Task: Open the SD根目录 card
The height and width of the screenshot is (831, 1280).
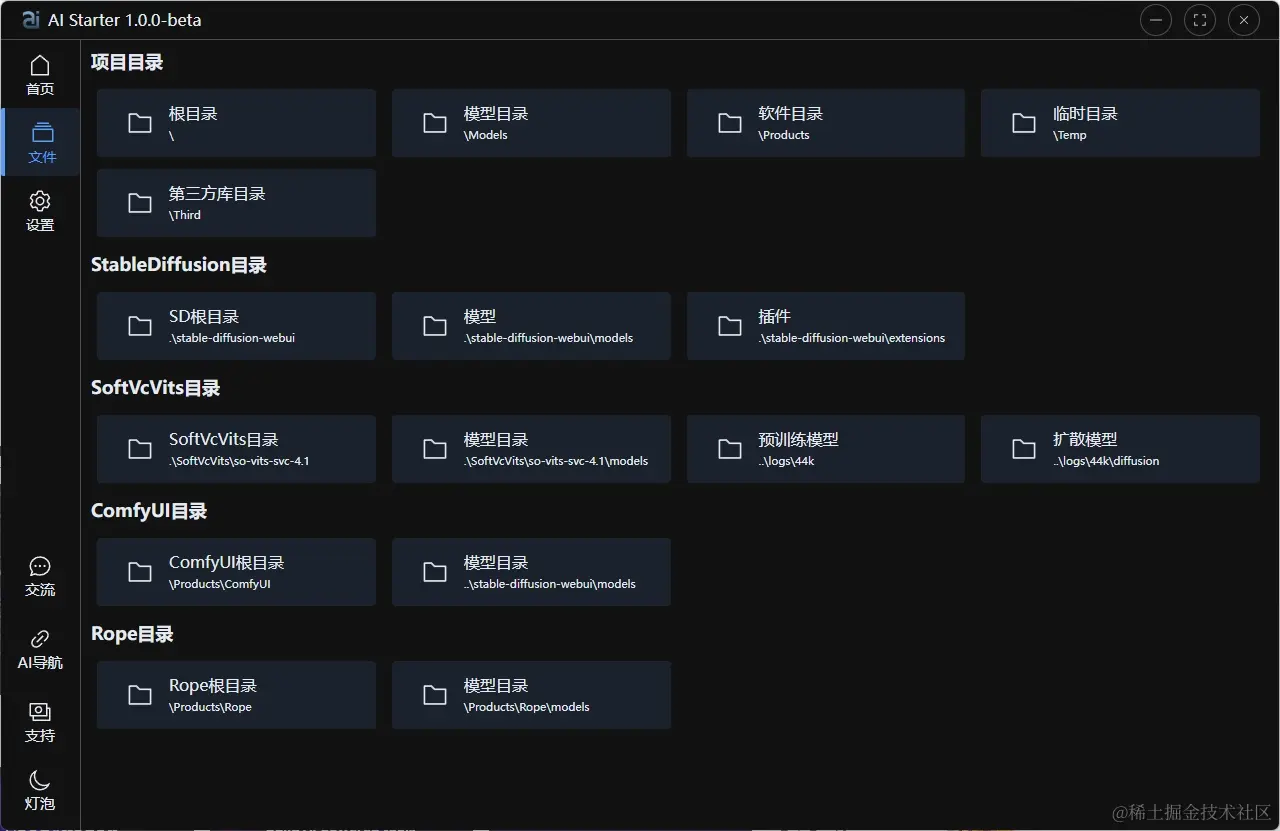Action: pyautogui.click(x=236, y=326)
